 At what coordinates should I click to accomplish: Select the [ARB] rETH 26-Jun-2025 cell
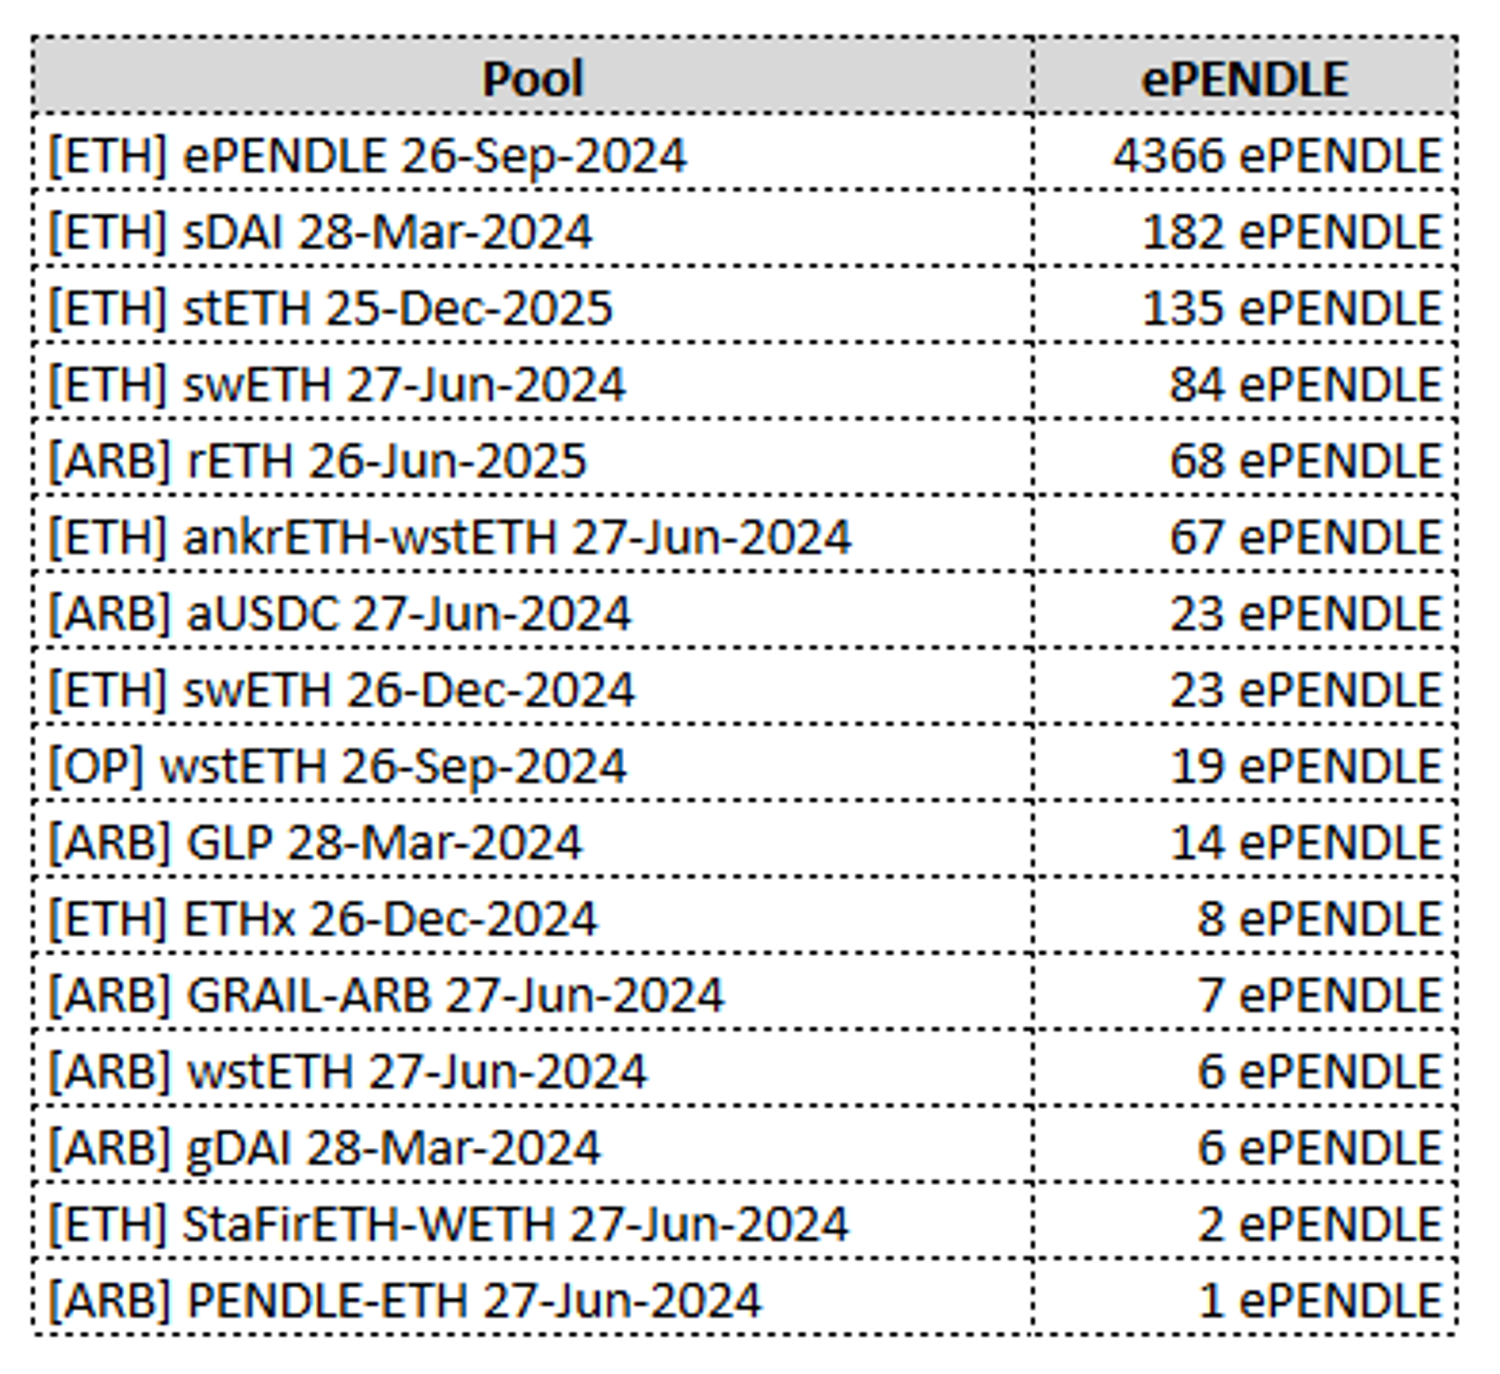point(318,461)
